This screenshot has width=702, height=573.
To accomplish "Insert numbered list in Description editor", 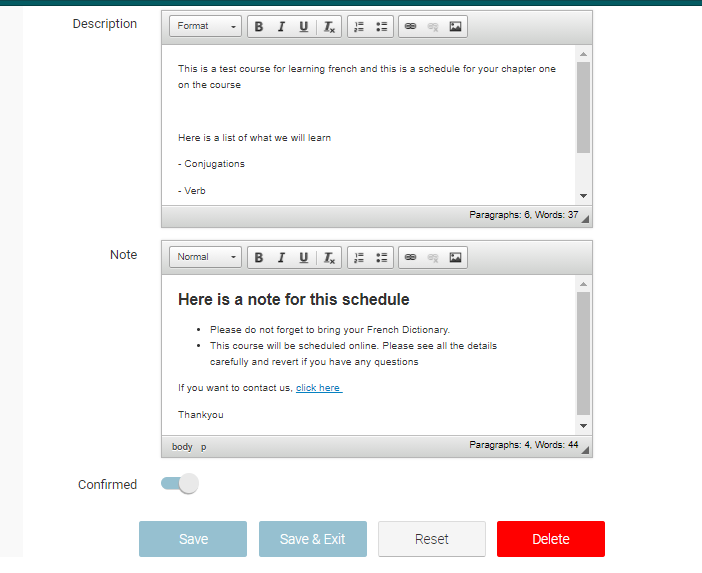I will [x=359, y=27].
